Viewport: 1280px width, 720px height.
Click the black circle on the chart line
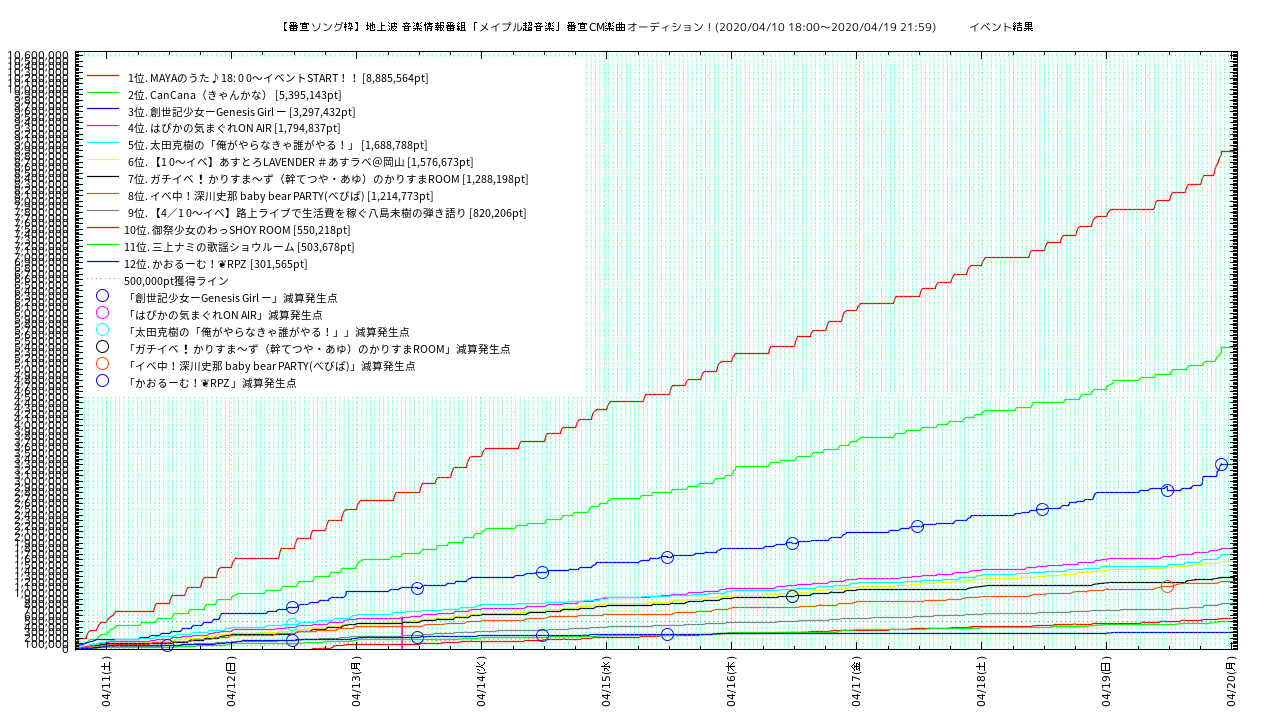tap(792, 596)
